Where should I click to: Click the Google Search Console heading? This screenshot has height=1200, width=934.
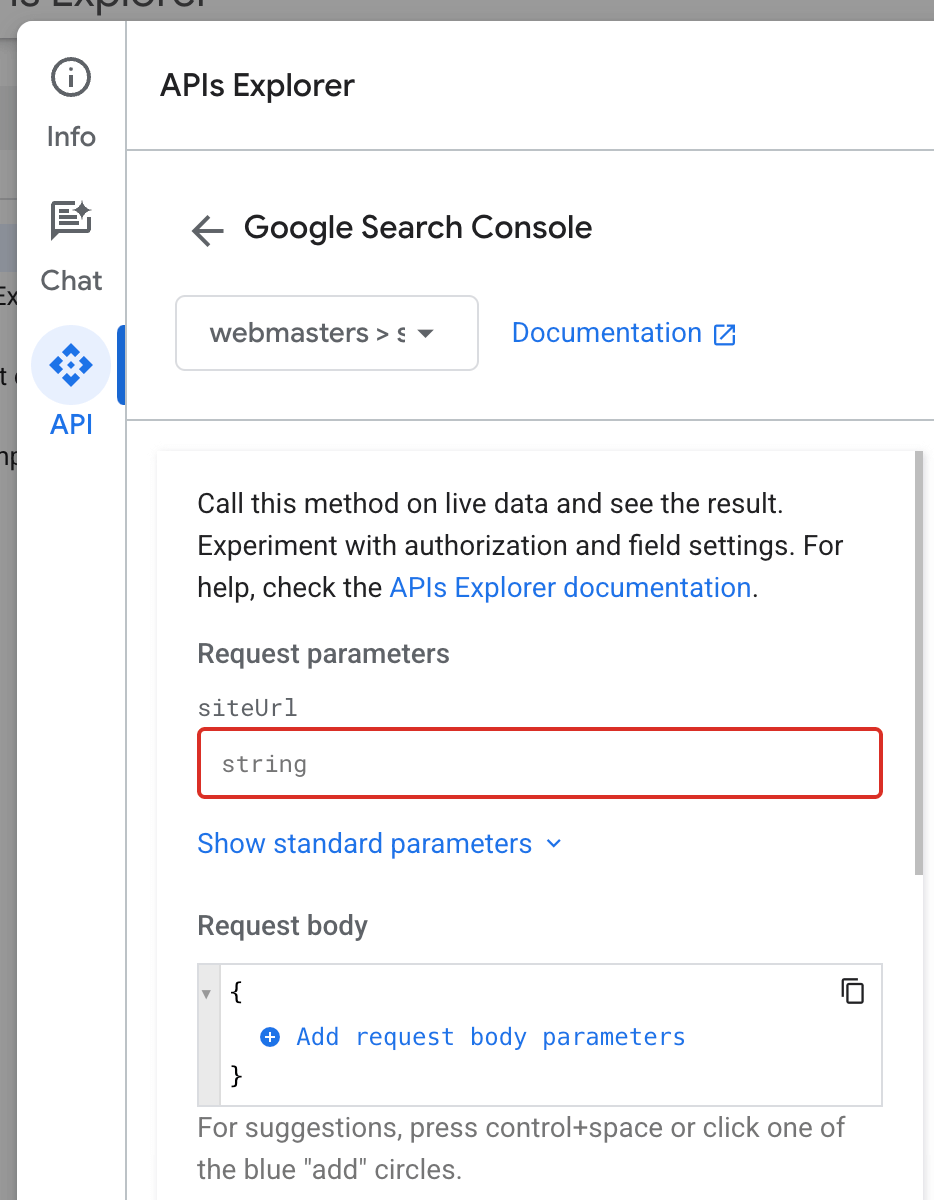coord(417,228)
